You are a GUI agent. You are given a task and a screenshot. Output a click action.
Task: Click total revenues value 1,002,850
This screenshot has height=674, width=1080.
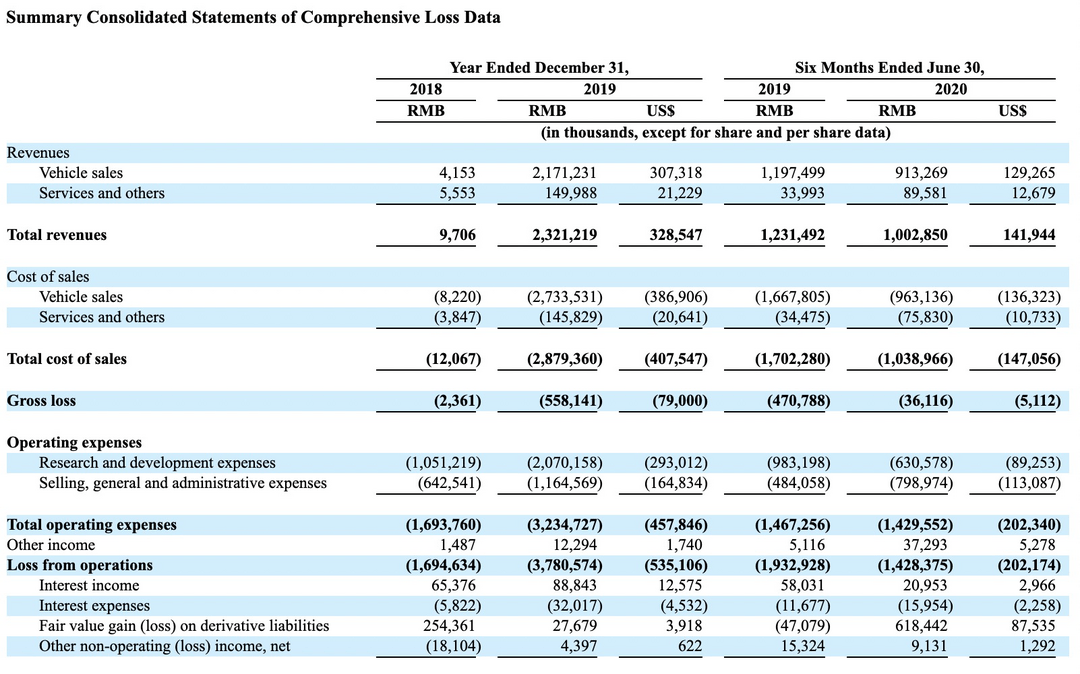[915, 235]
